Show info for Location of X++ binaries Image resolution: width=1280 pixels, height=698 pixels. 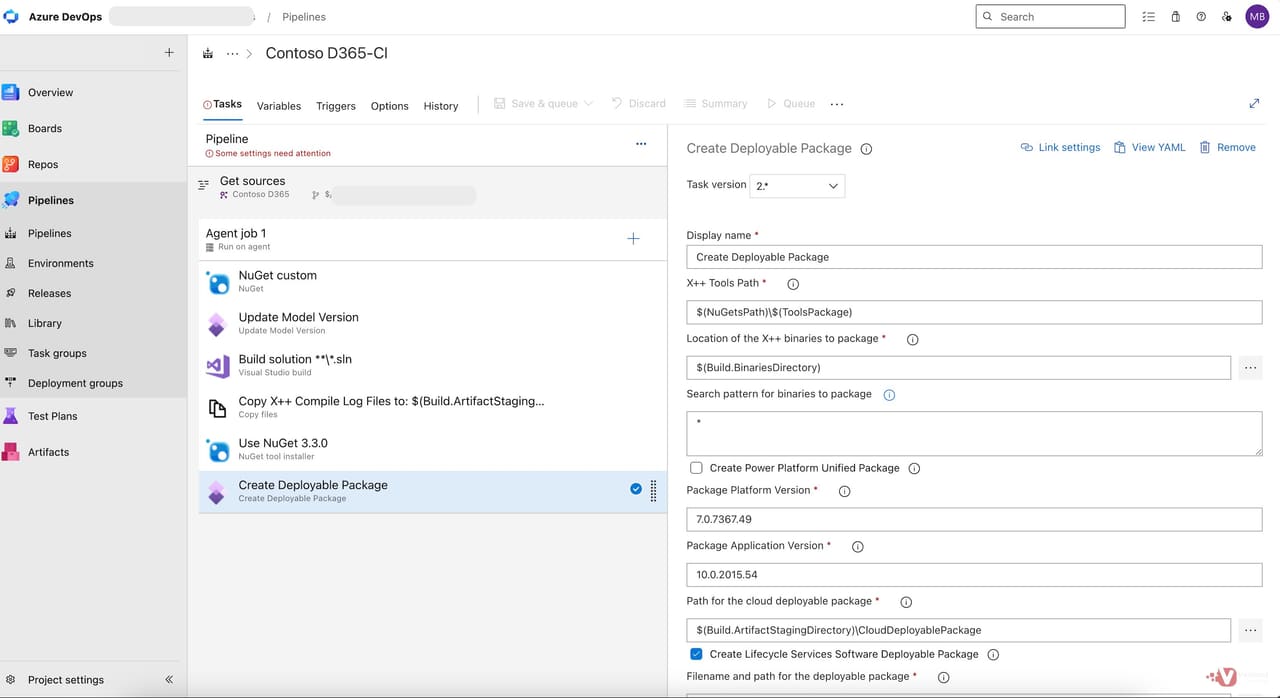pos(912,340)
